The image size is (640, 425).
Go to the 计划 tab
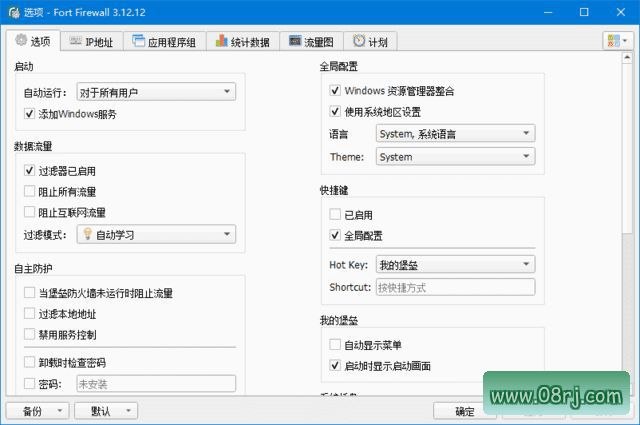coord(370,41)
